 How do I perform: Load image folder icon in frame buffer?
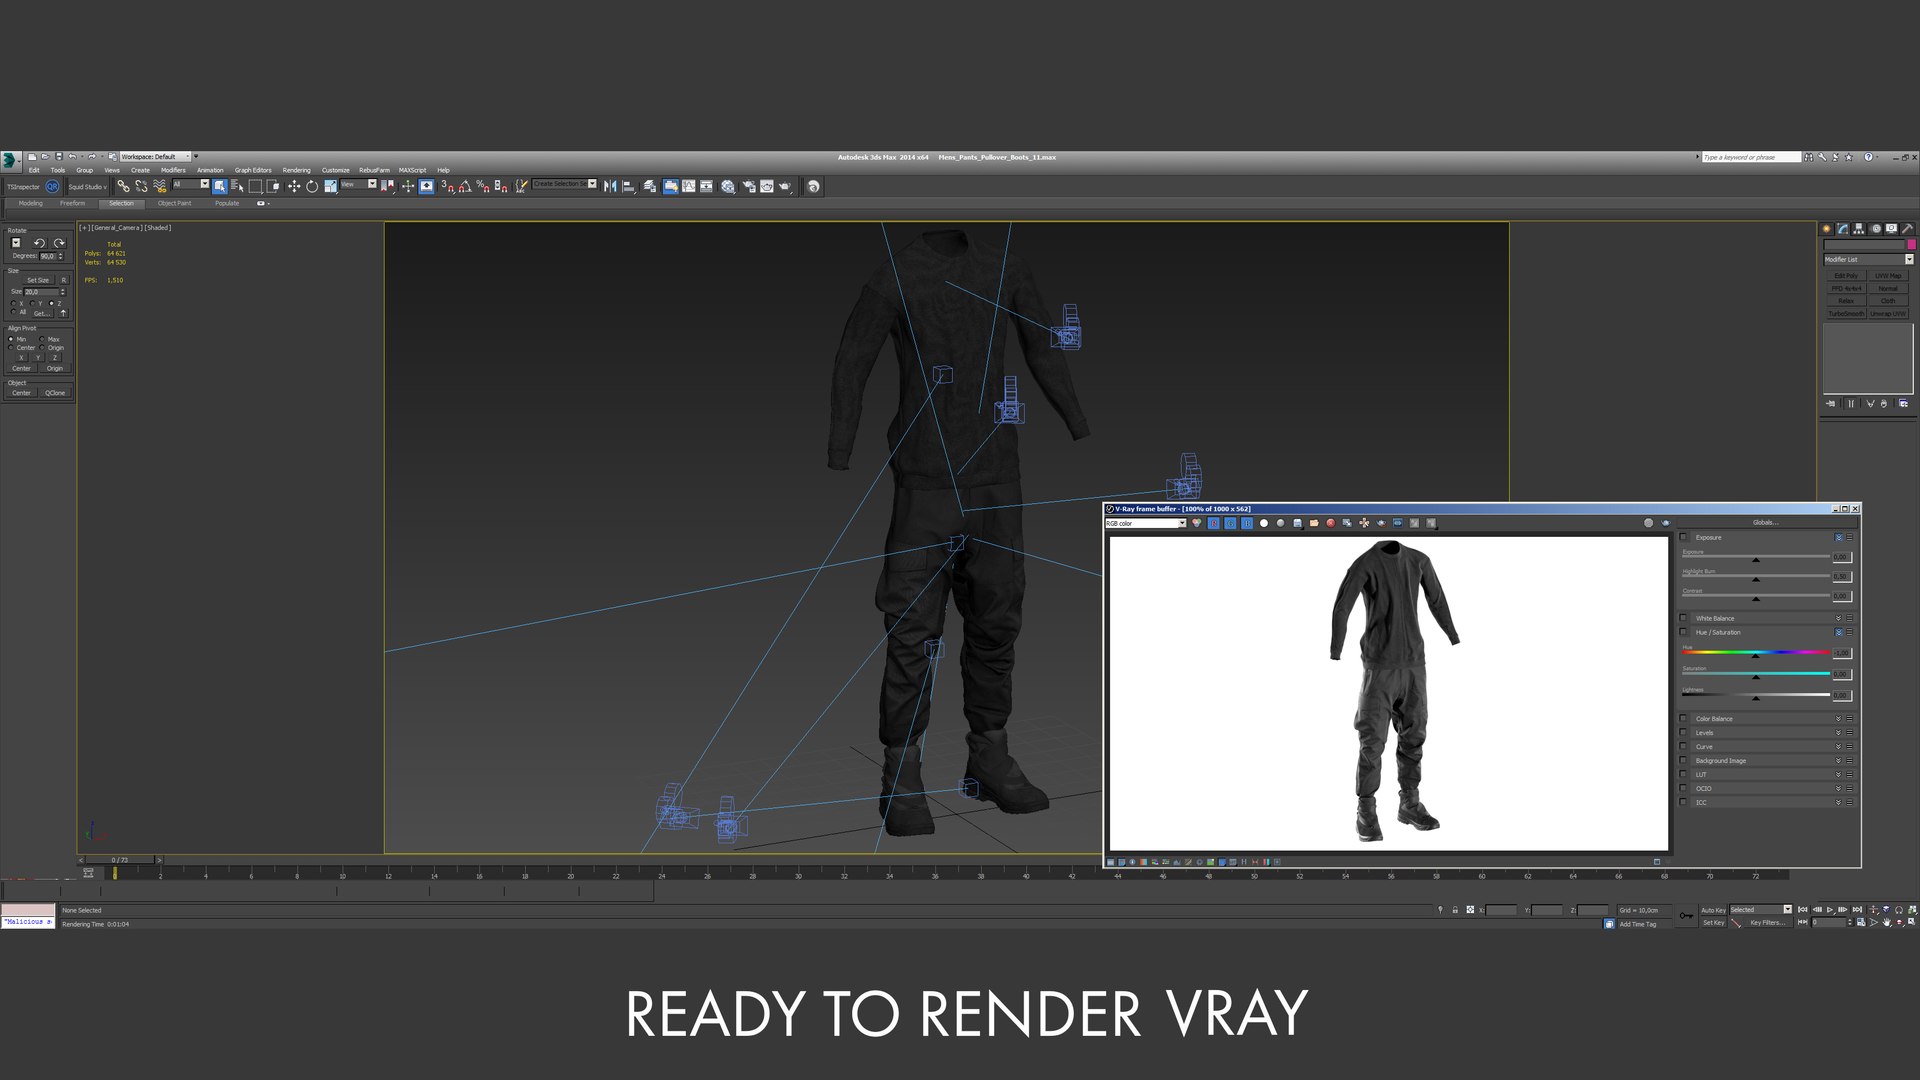pyautogui.click(x=1314, y=523)
